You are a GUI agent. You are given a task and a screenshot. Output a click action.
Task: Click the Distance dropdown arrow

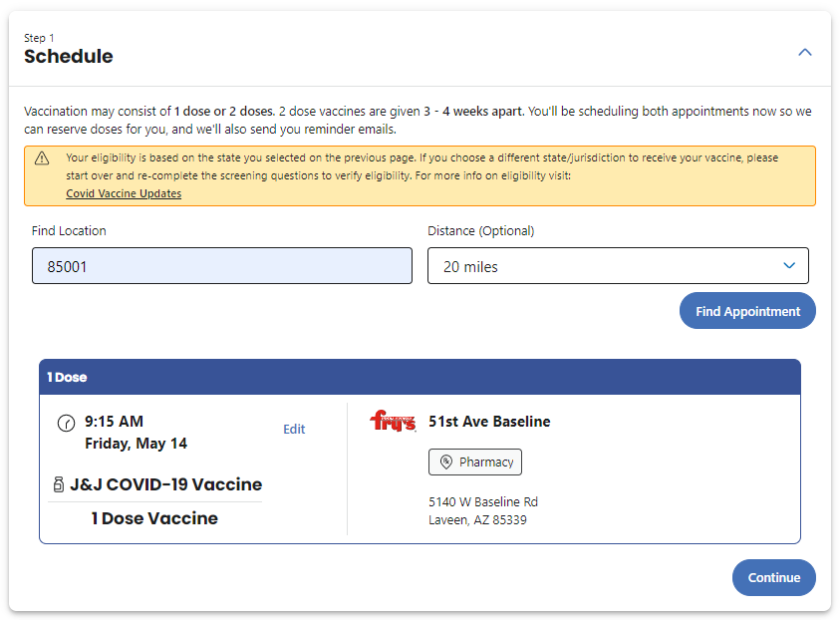point(789,266)
